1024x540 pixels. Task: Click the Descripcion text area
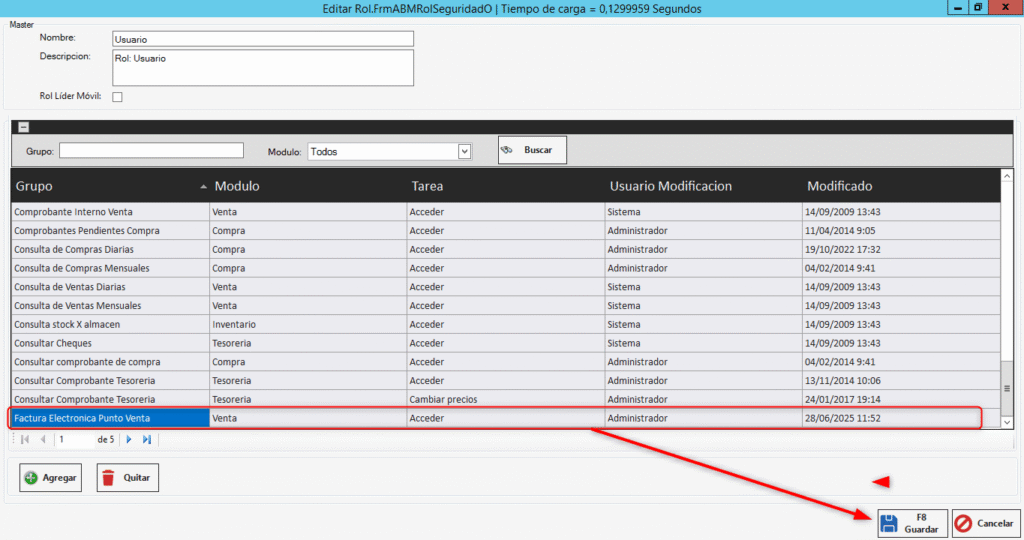pyautogui.click(x=262, y=68)
